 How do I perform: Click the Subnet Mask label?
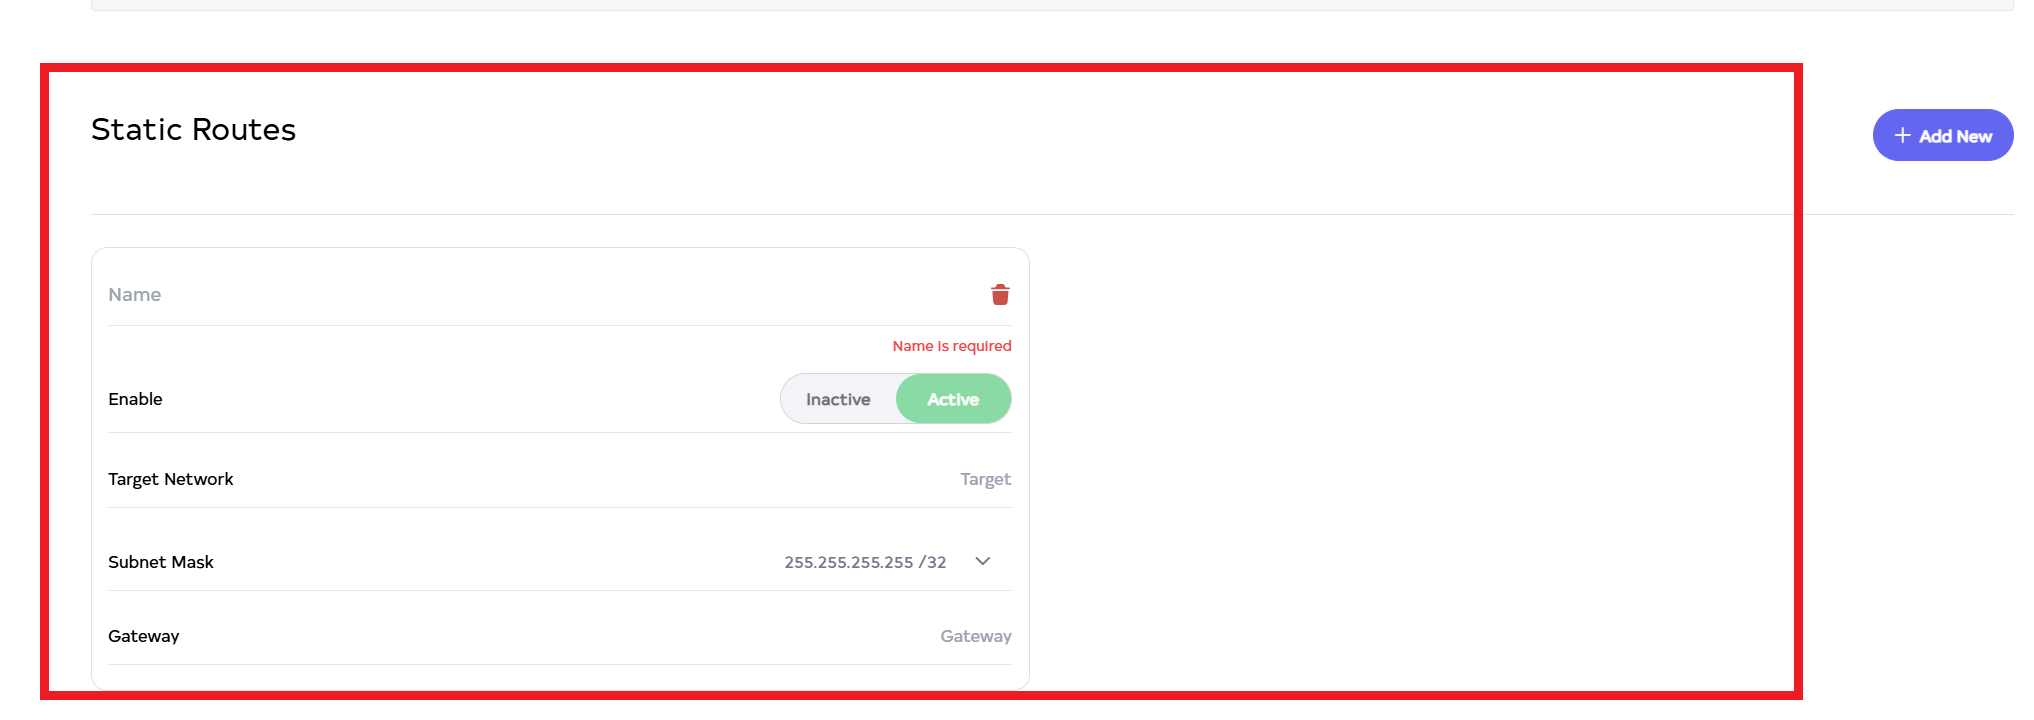(x=161, y=562)
